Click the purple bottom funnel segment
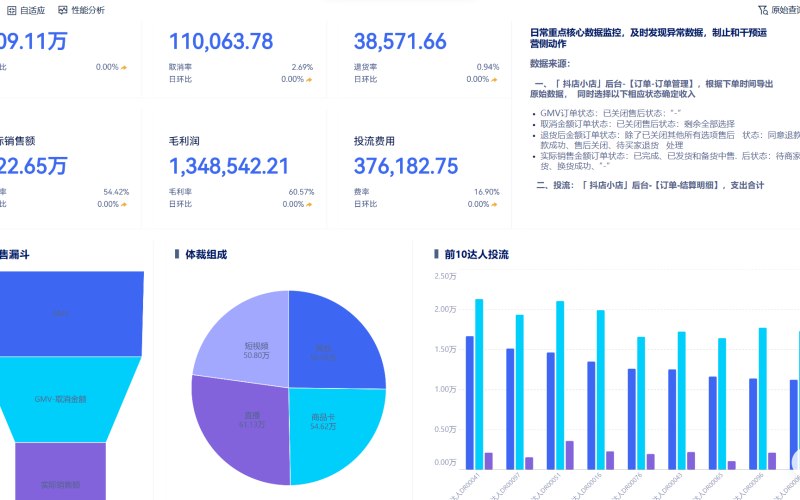The image size is (800, 500). (x=60, y=472)
